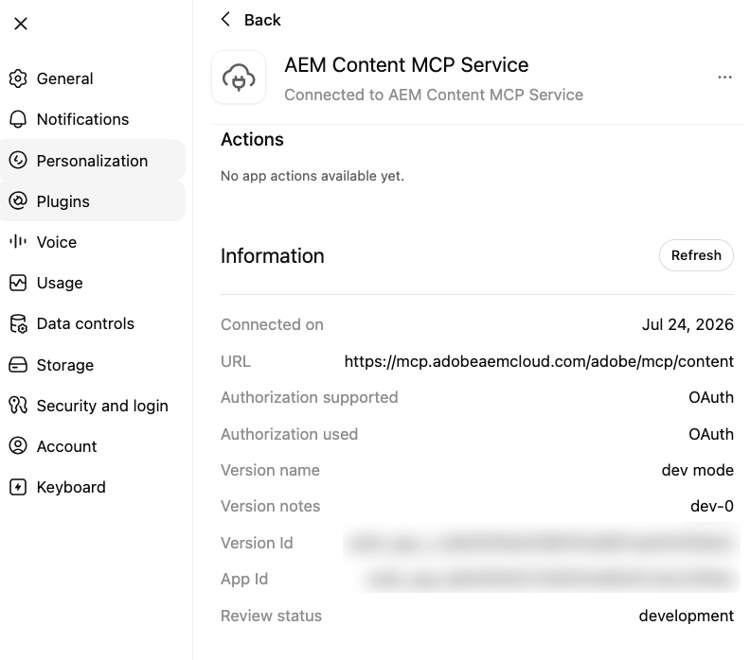Go to Voice settings
750x660 pixels.
click(93, 242)
